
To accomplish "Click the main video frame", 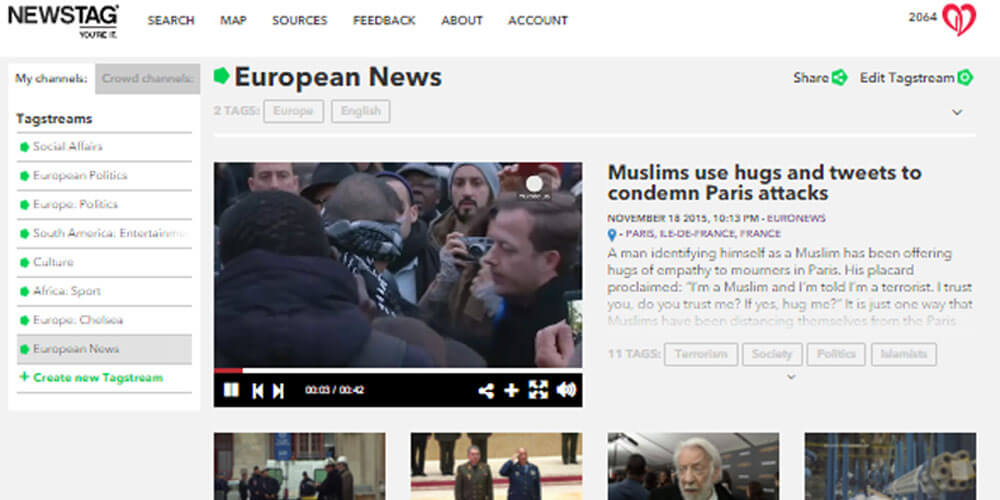I will [398, 265].
